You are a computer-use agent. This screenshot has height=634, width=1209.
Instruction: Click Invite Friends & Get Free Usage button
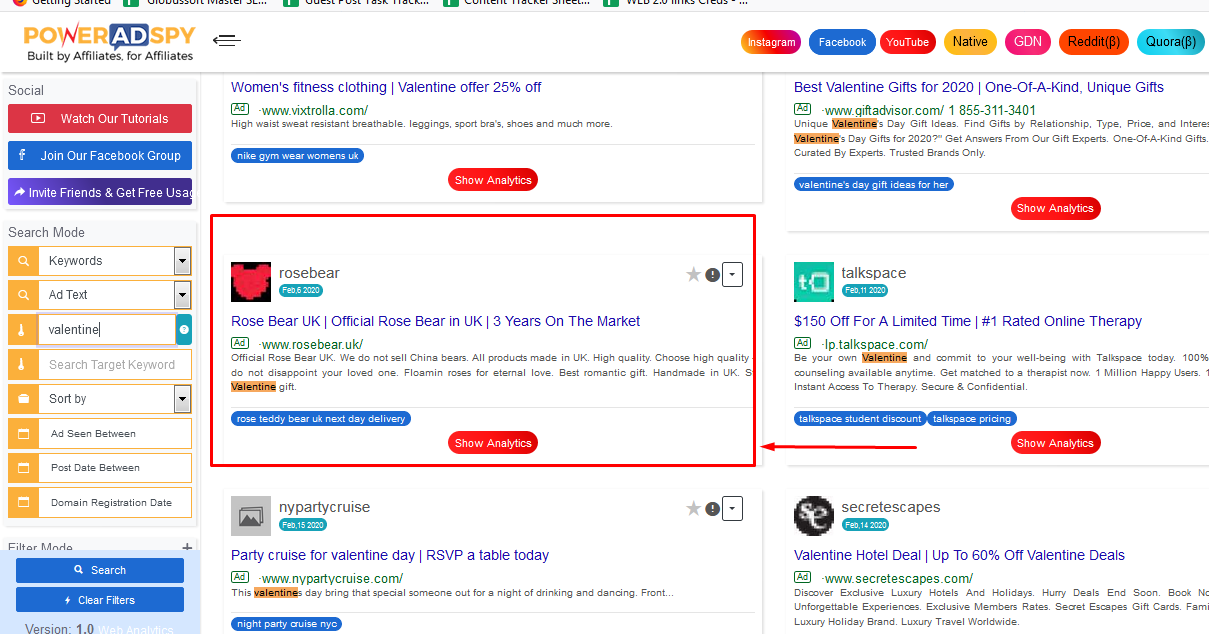(100, 192)
